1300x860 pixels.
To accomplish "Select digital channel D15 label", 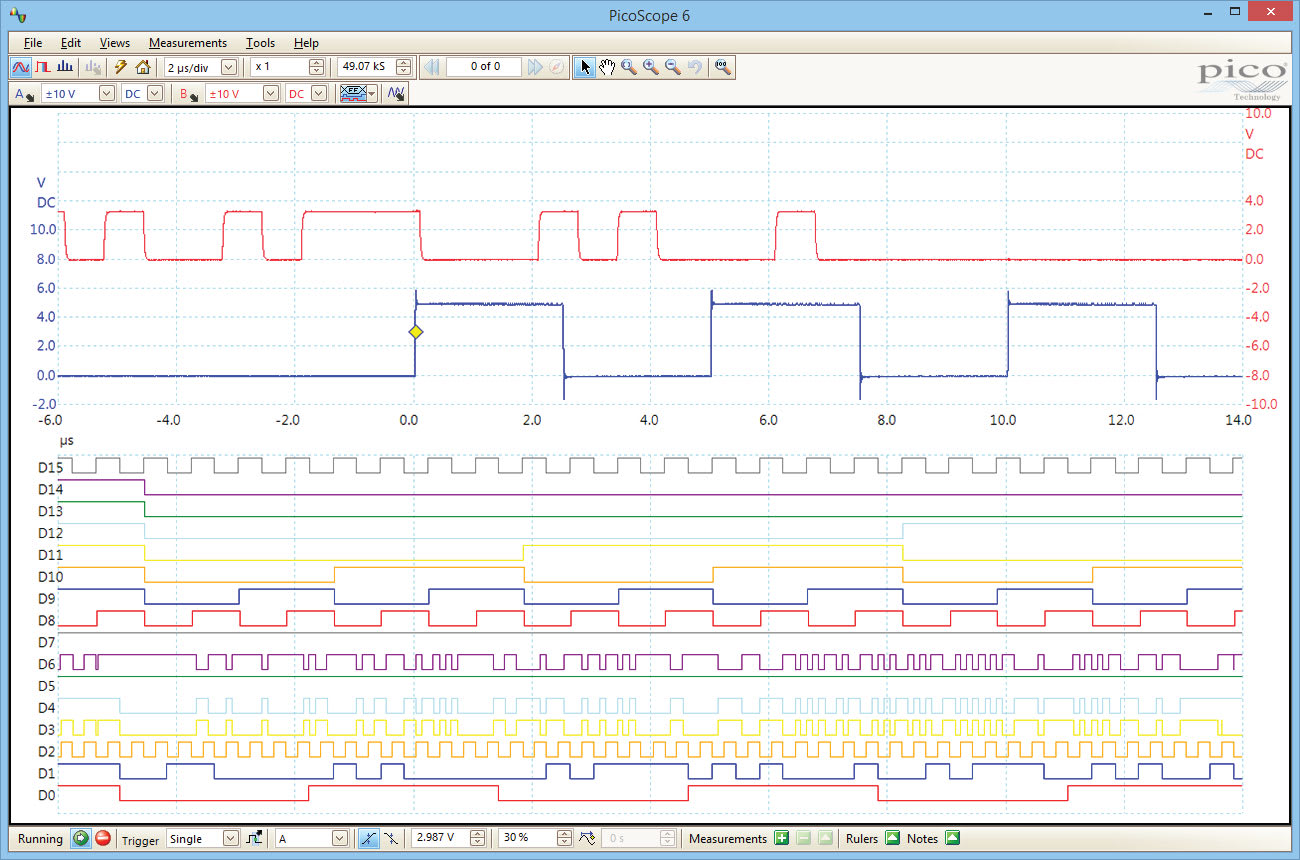I will point(50,467).
